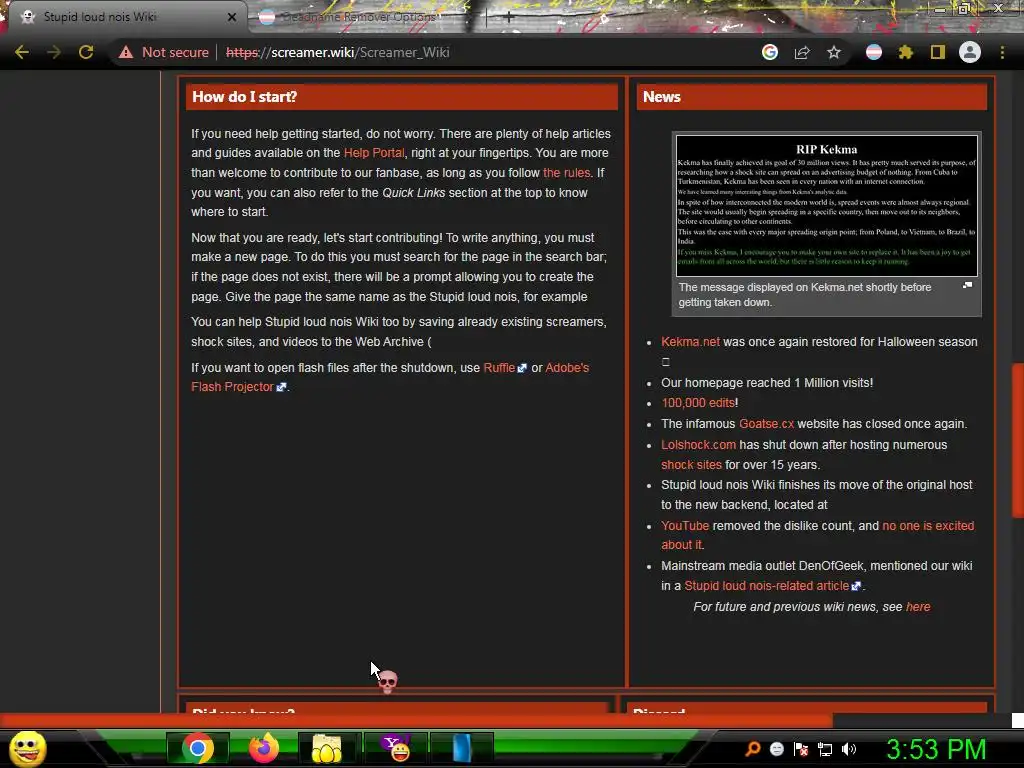Open the shock sites link
Viewport: 1024px width, 768px height.
(691, 465)
